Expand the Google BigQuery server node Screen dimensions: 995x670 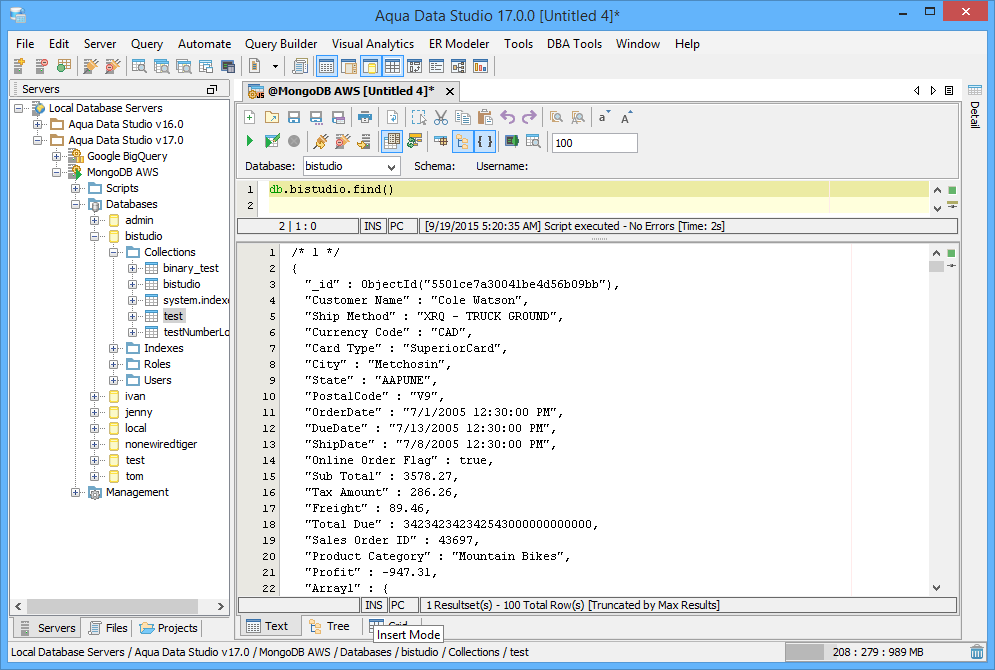56,156
